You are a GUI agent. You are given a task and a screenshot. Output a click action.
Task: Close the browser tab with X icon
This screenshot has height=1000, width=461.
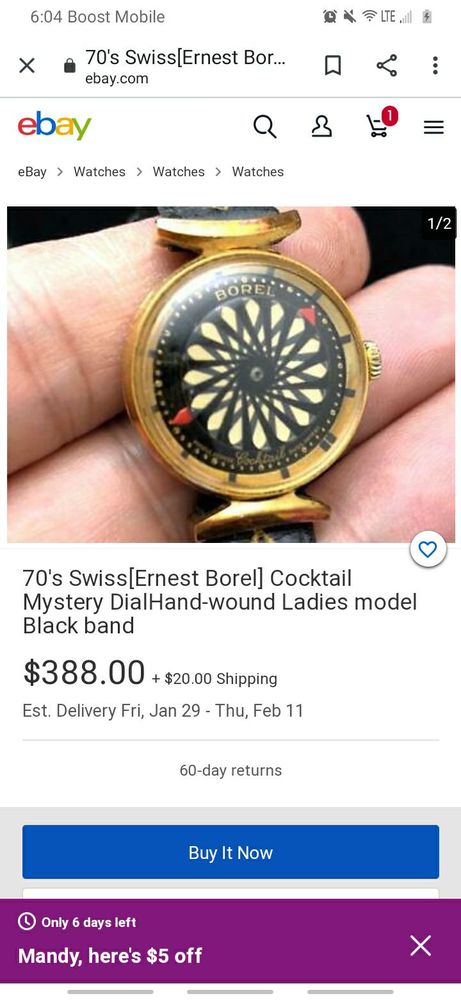click(27, 65)
